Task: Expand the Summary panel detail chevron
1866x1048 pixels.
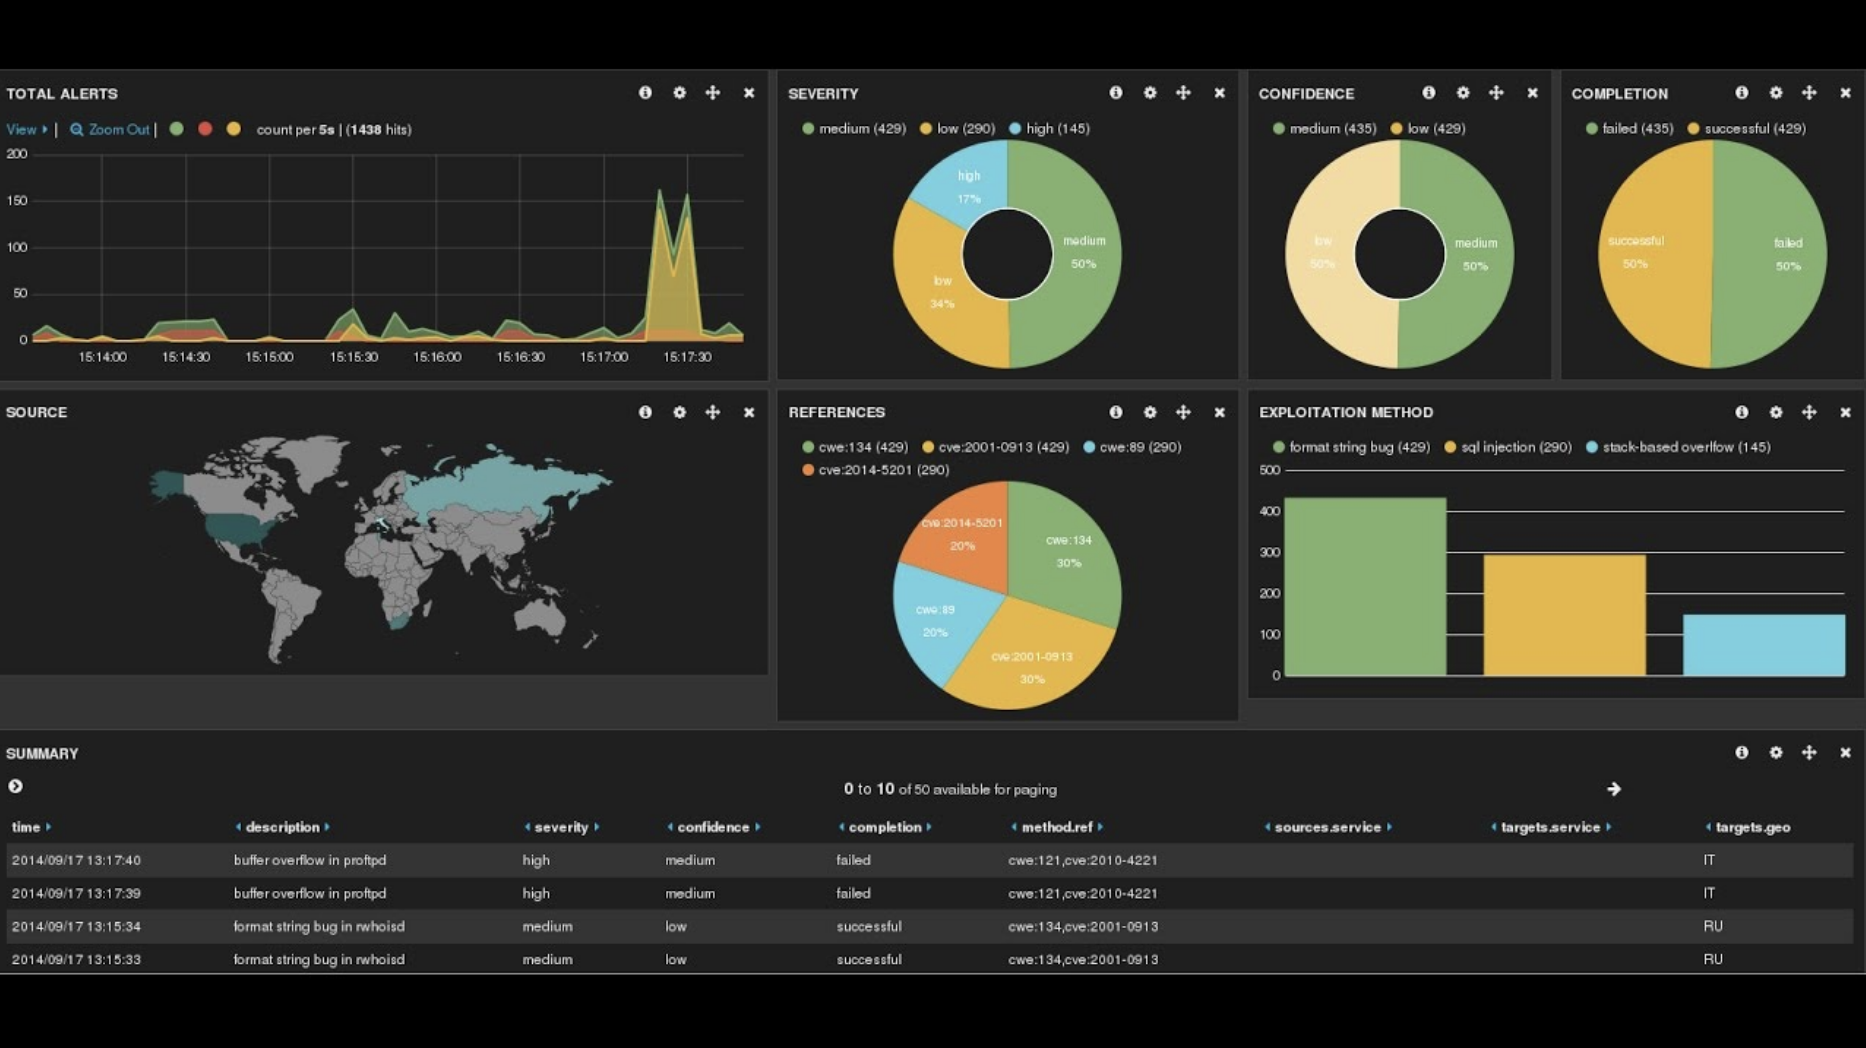Action: pyautogui.click(x=14, y=786)
